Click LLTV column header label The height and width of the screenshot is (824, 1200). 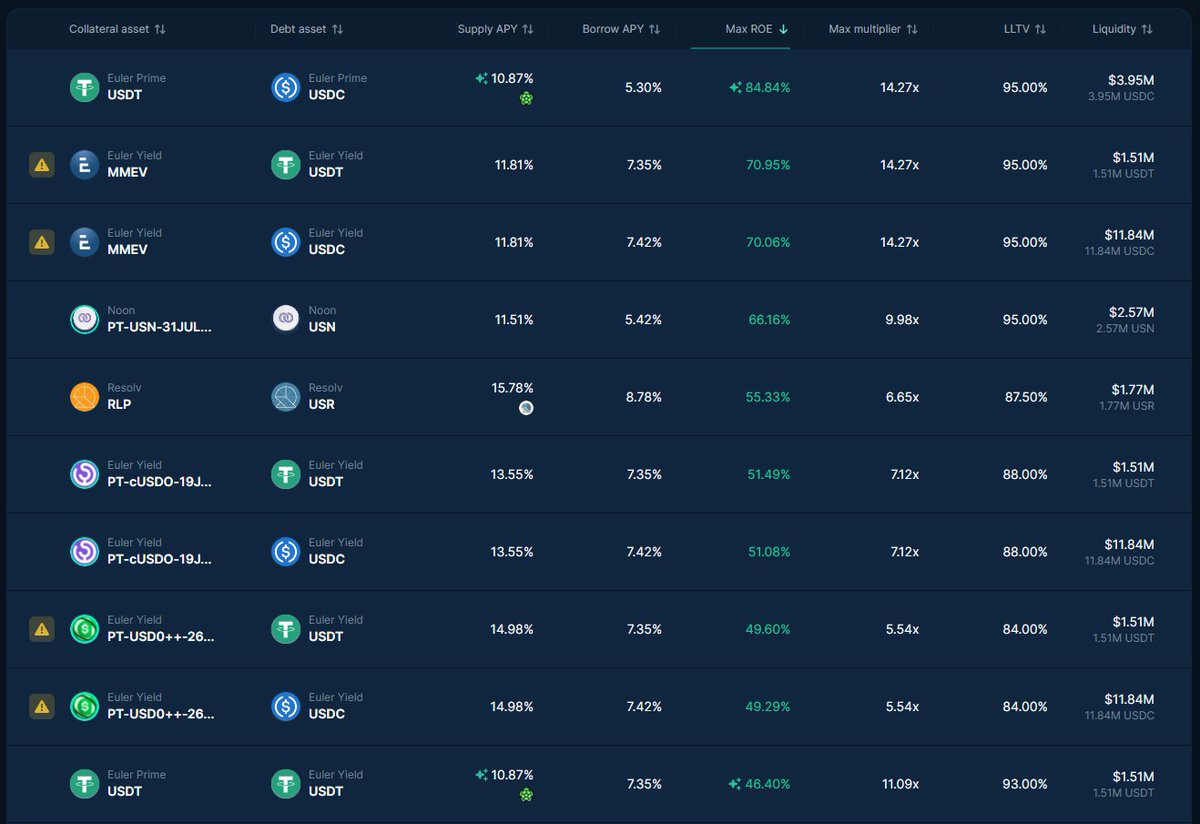tap(1016, 29)
